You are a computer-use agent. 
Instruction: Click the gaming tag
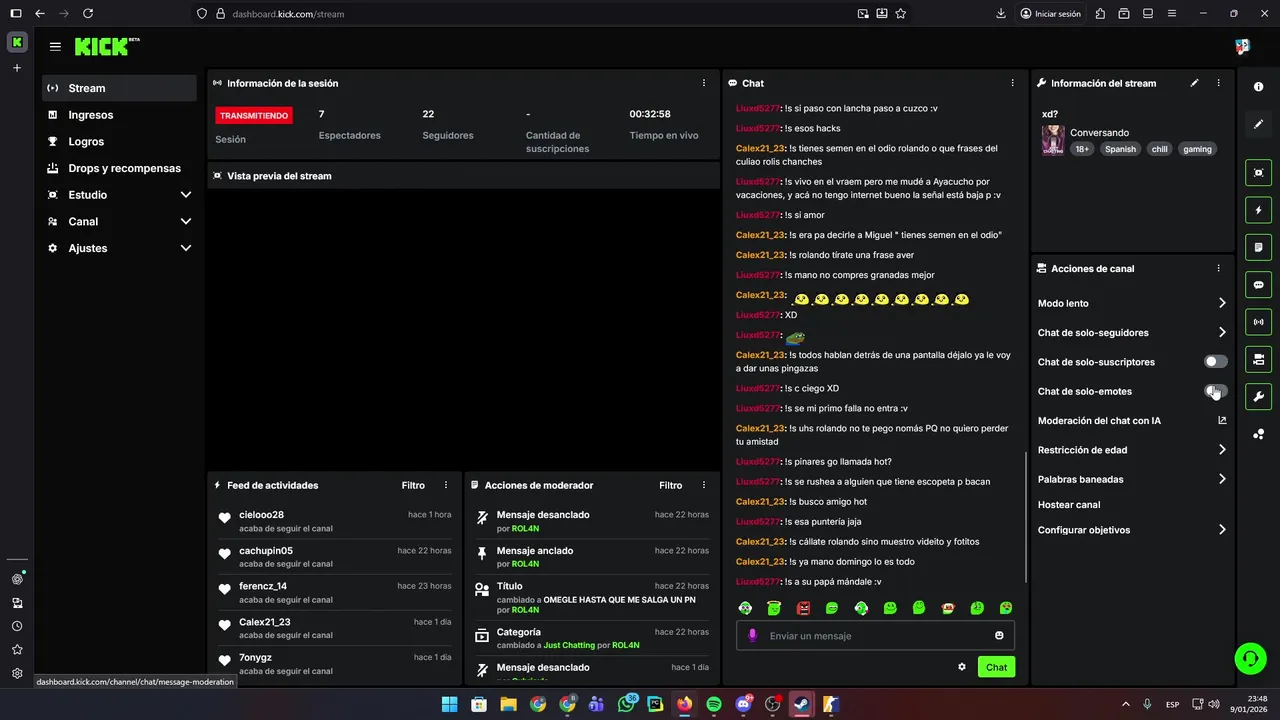coord(1197,149)
